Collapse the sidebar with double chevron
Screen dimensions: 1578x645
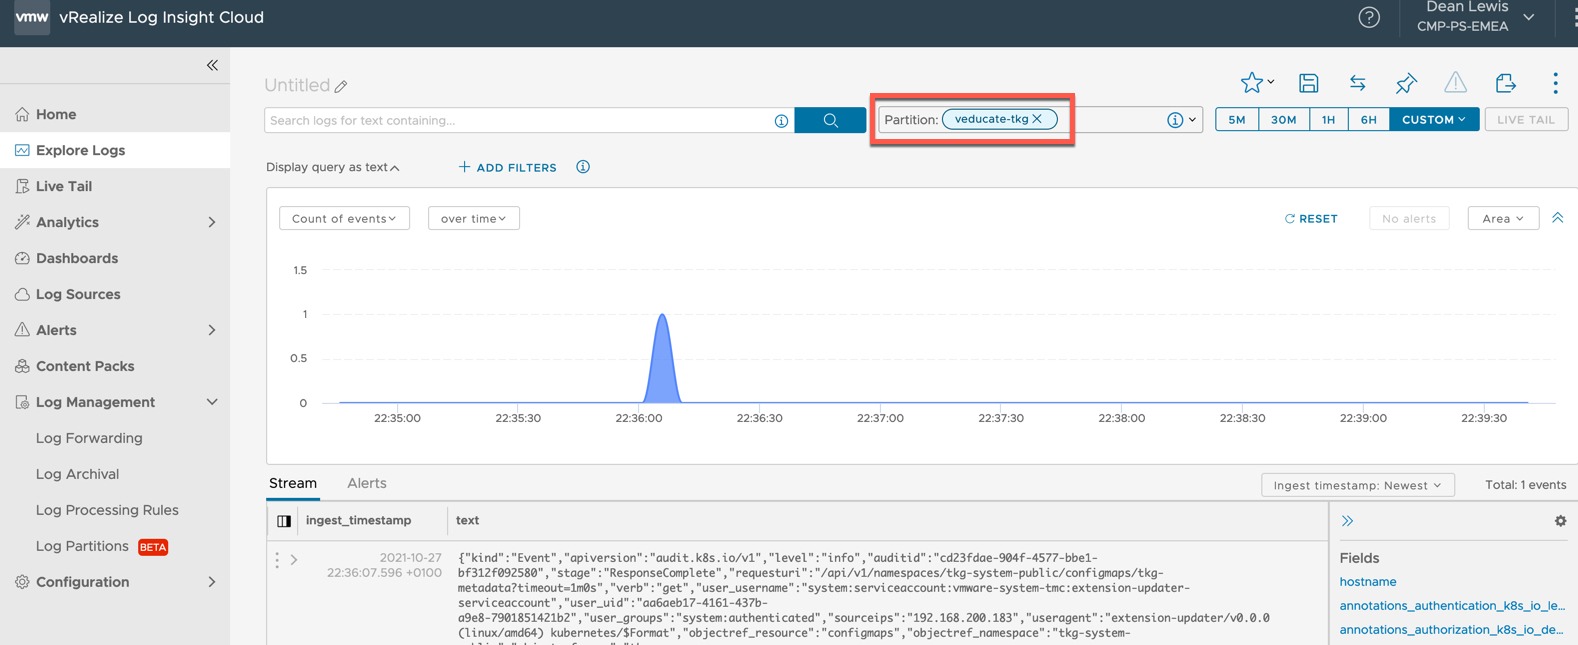click(x=212, y=65)
